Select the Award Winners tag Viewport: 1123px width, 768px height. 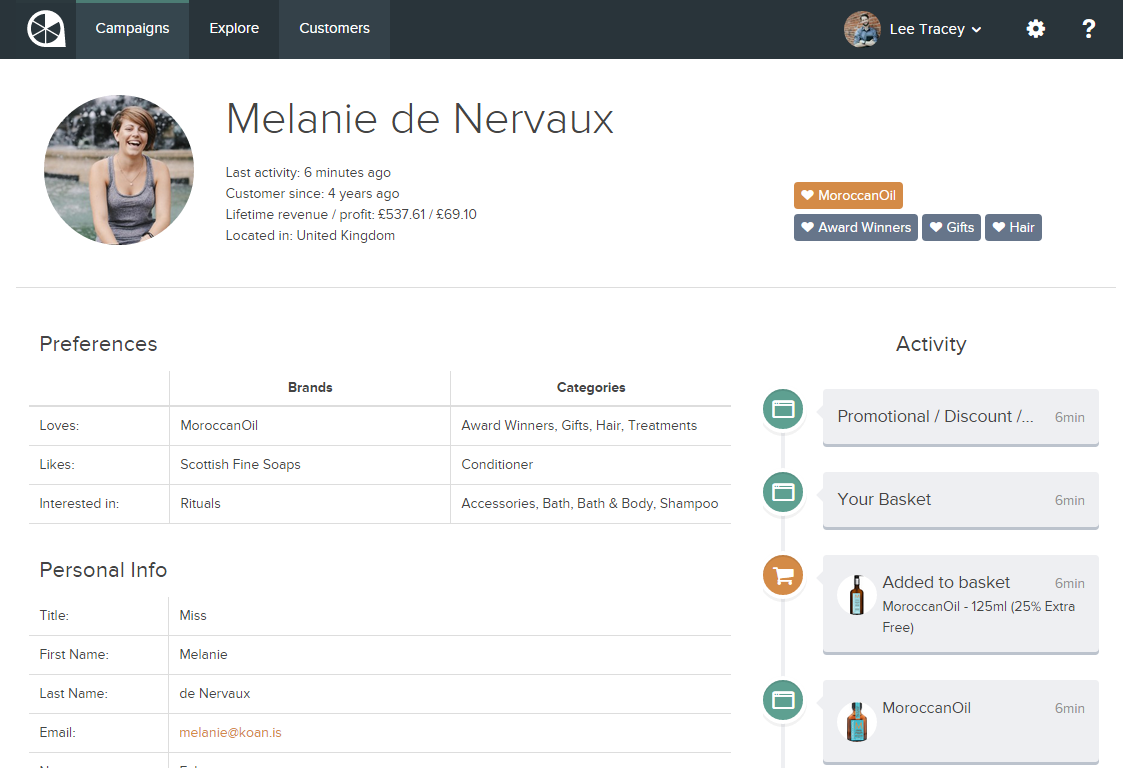click(x=856, y=228)
